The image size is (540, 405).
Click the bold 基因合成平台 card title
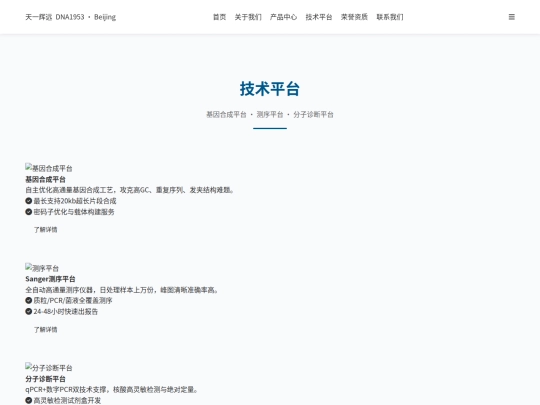[x=45, y=179]
